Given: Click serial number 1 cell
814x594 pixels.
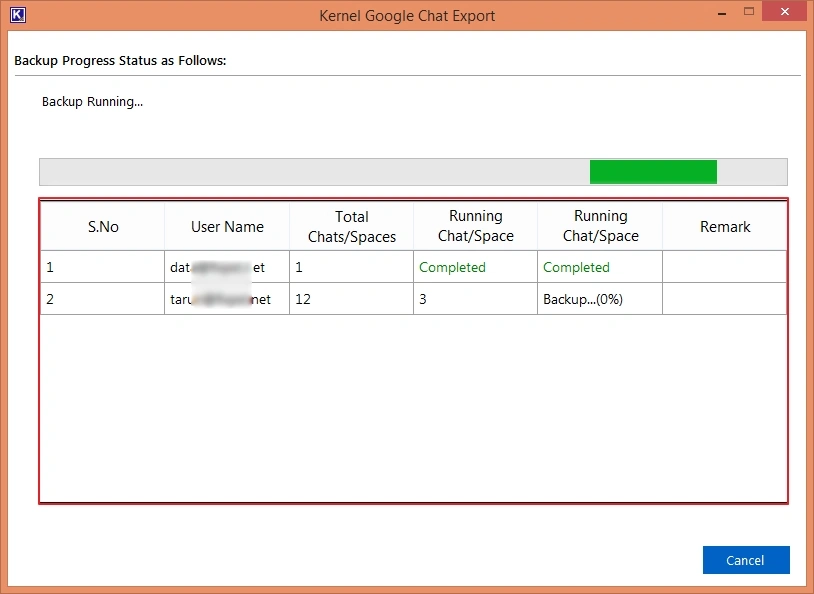Looking at the screenshot, I should tap(103, 267).
